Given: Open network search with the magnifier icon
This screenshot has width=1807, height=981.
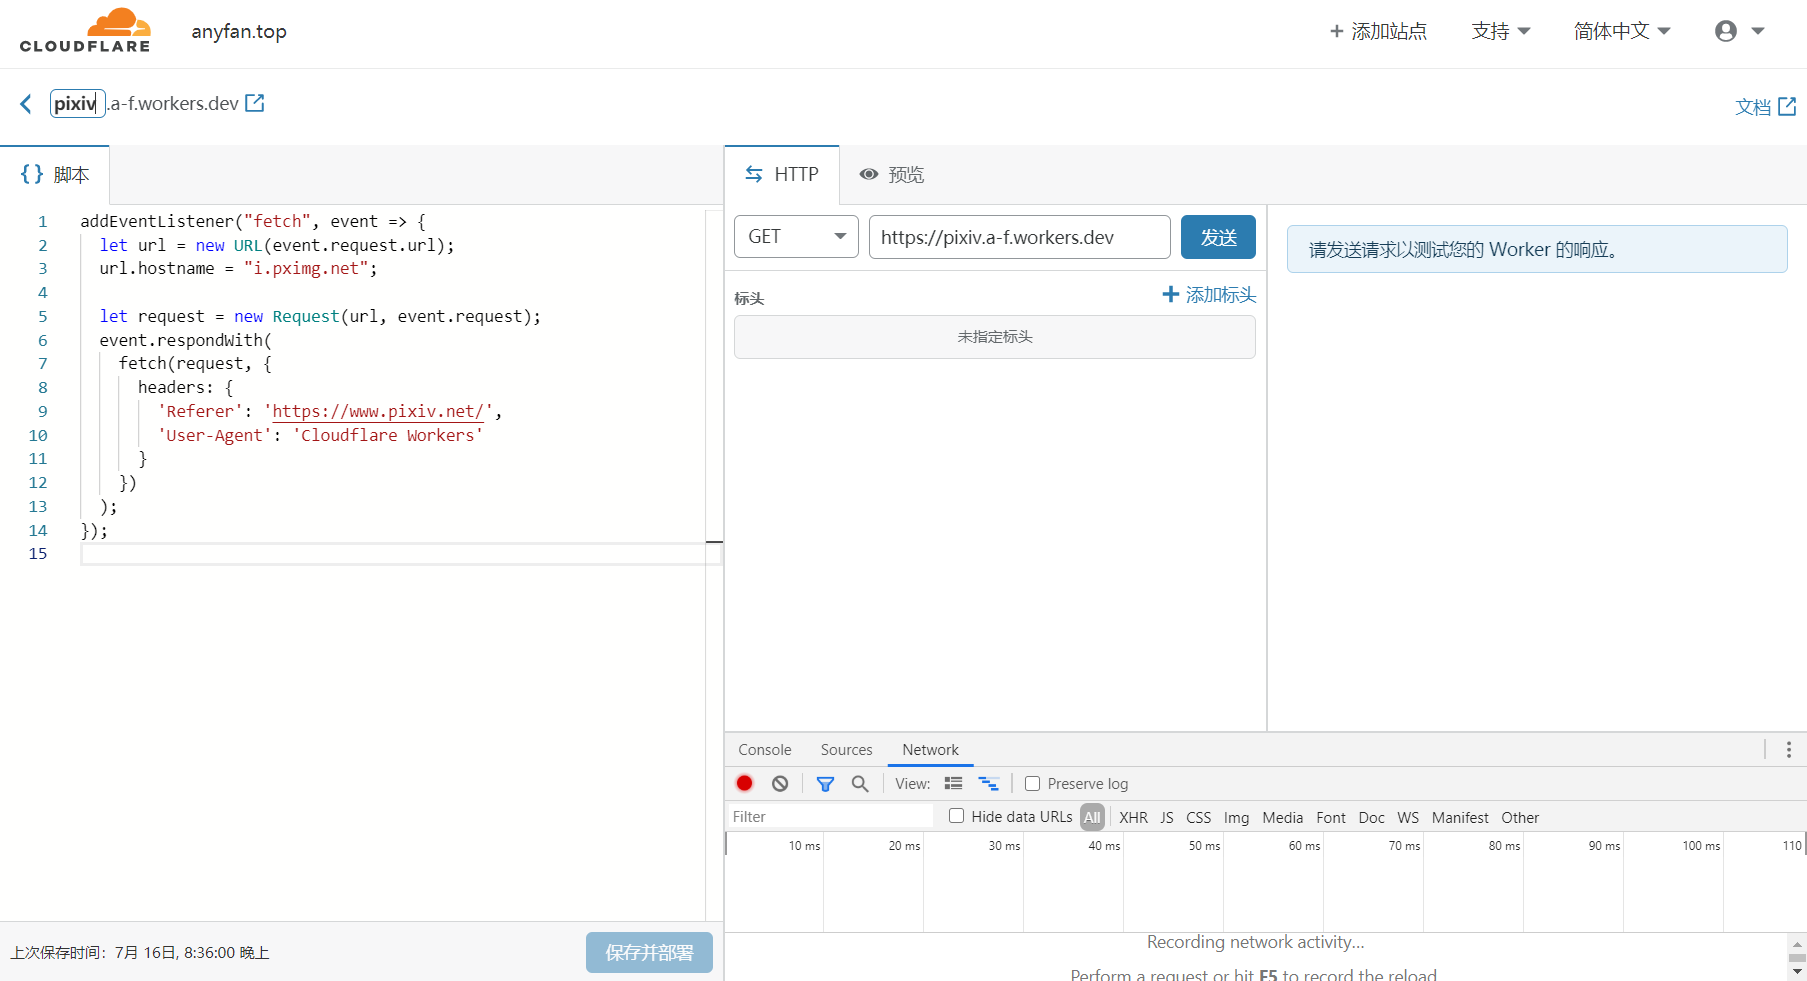Looking at the screenshot, I should click(860, 784).
